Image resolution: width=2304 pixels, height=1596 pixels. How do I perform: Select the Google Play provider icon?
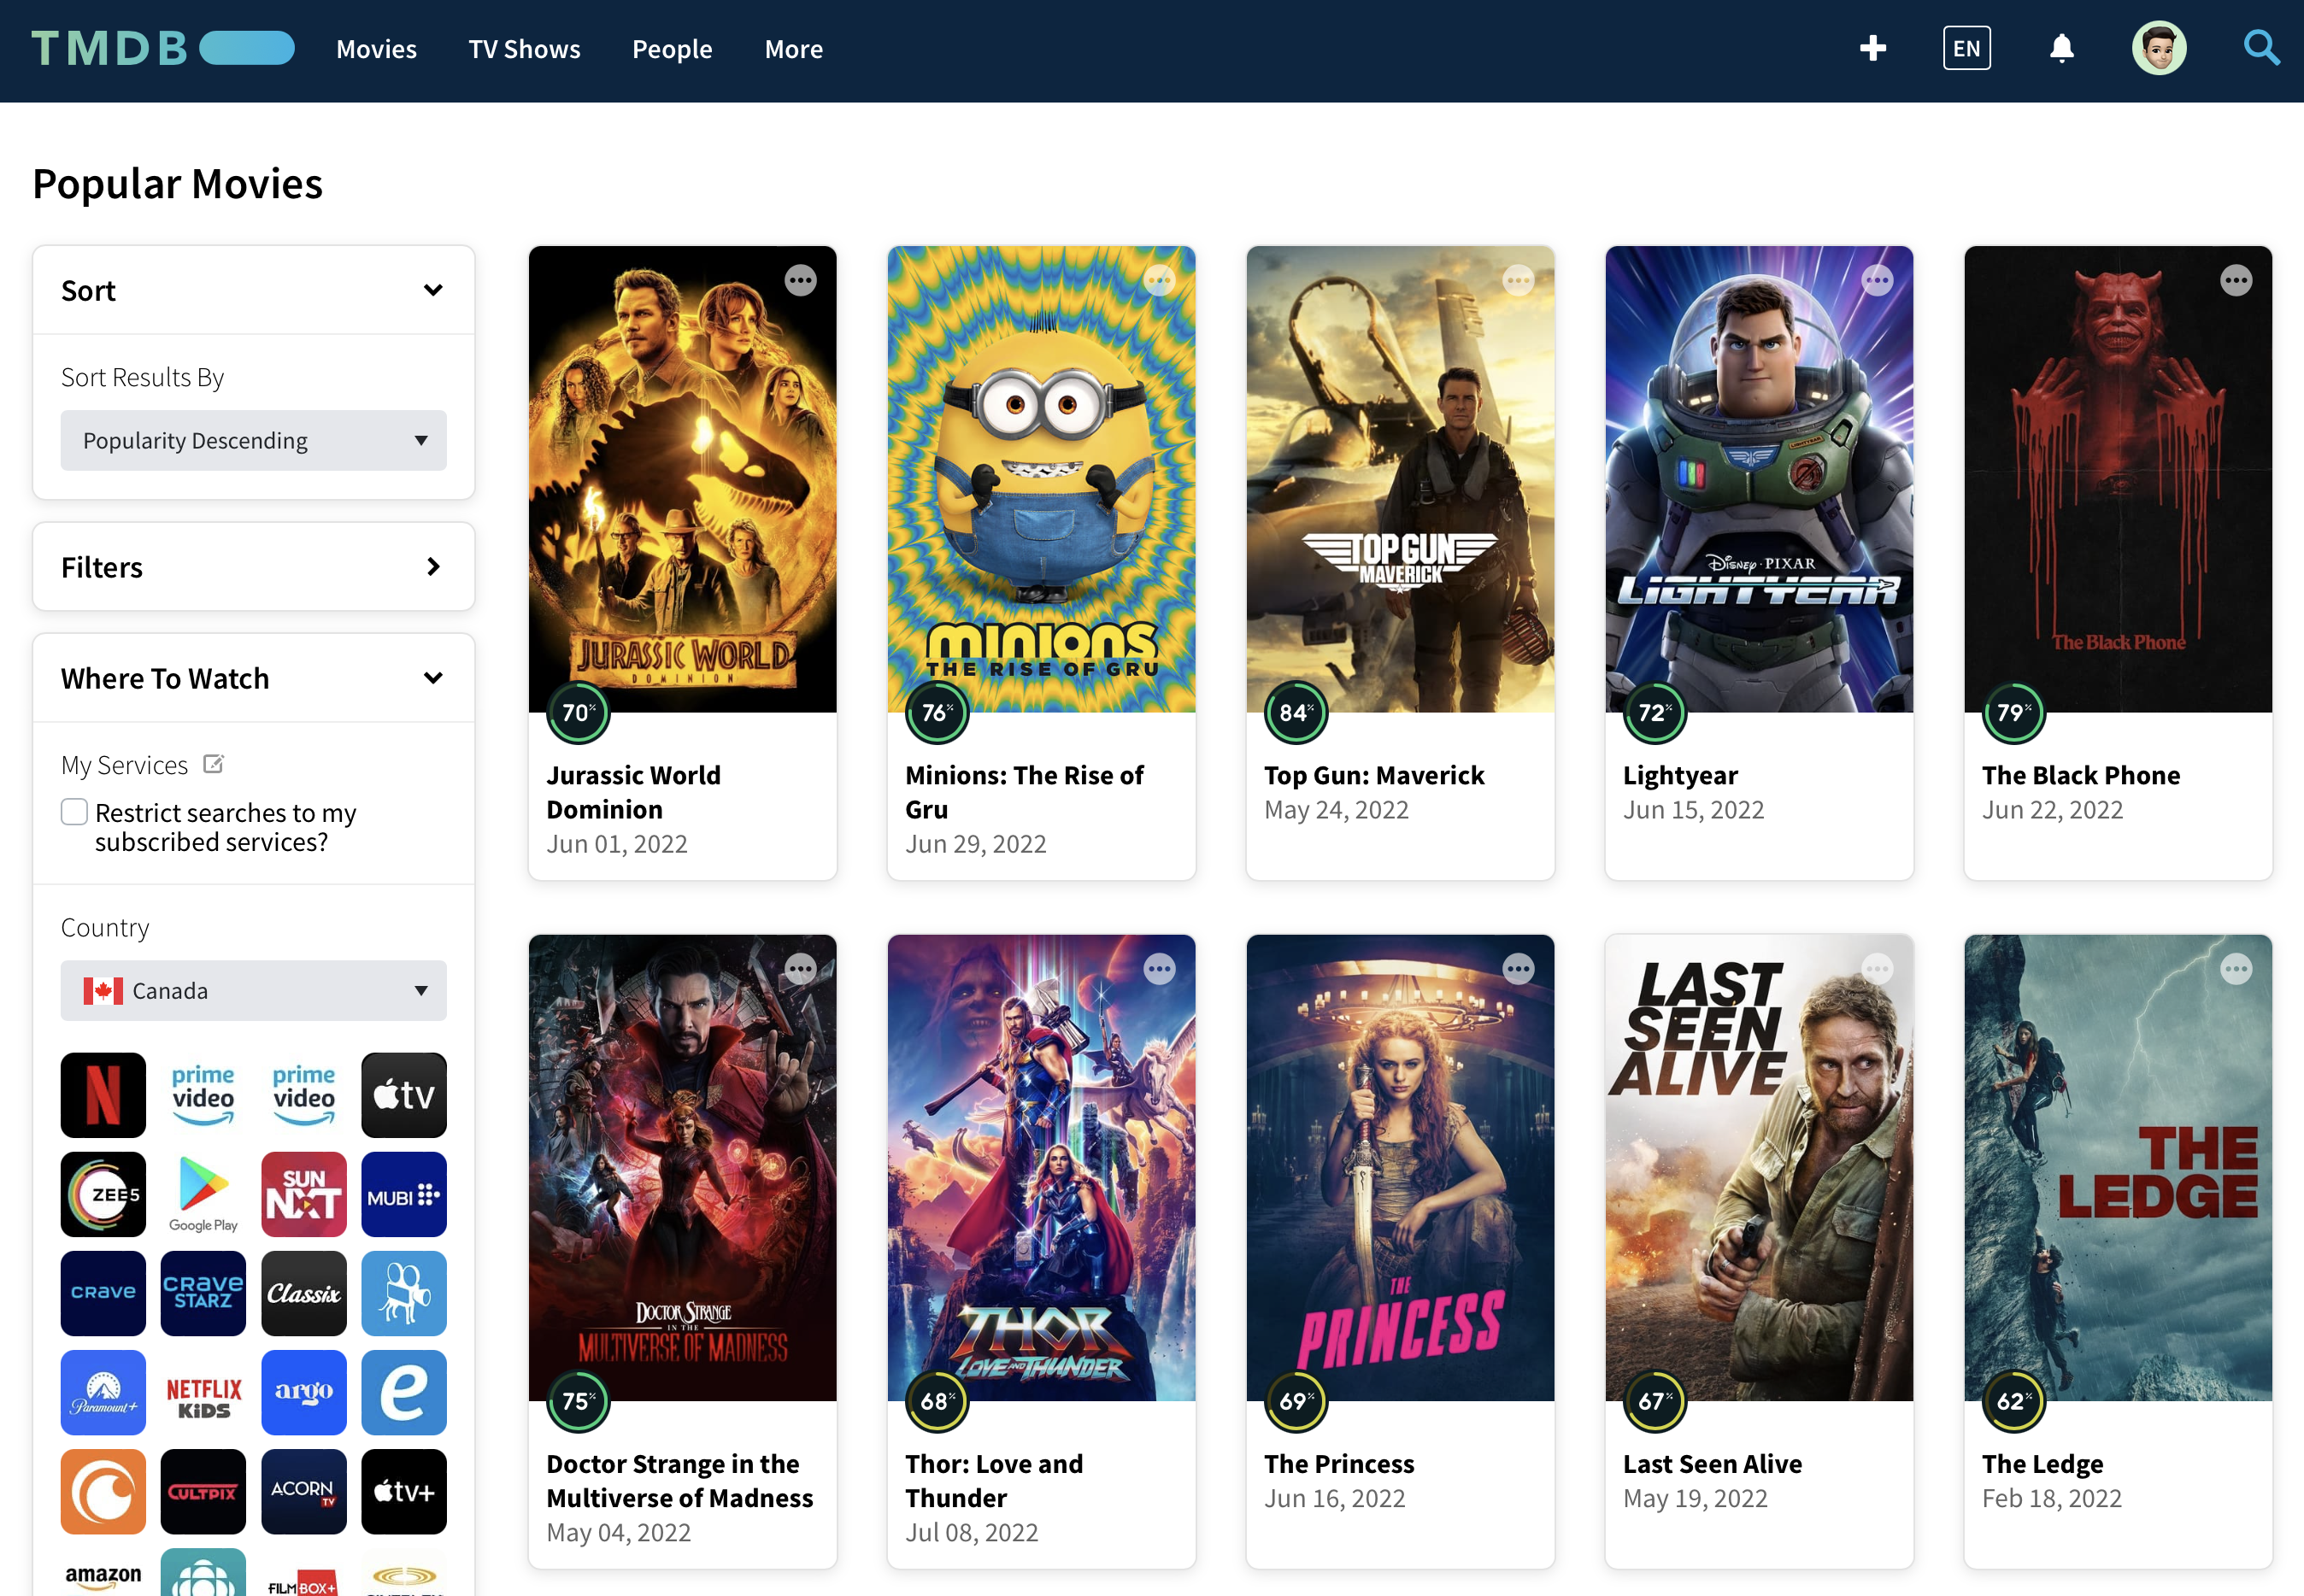(203, 1193)
